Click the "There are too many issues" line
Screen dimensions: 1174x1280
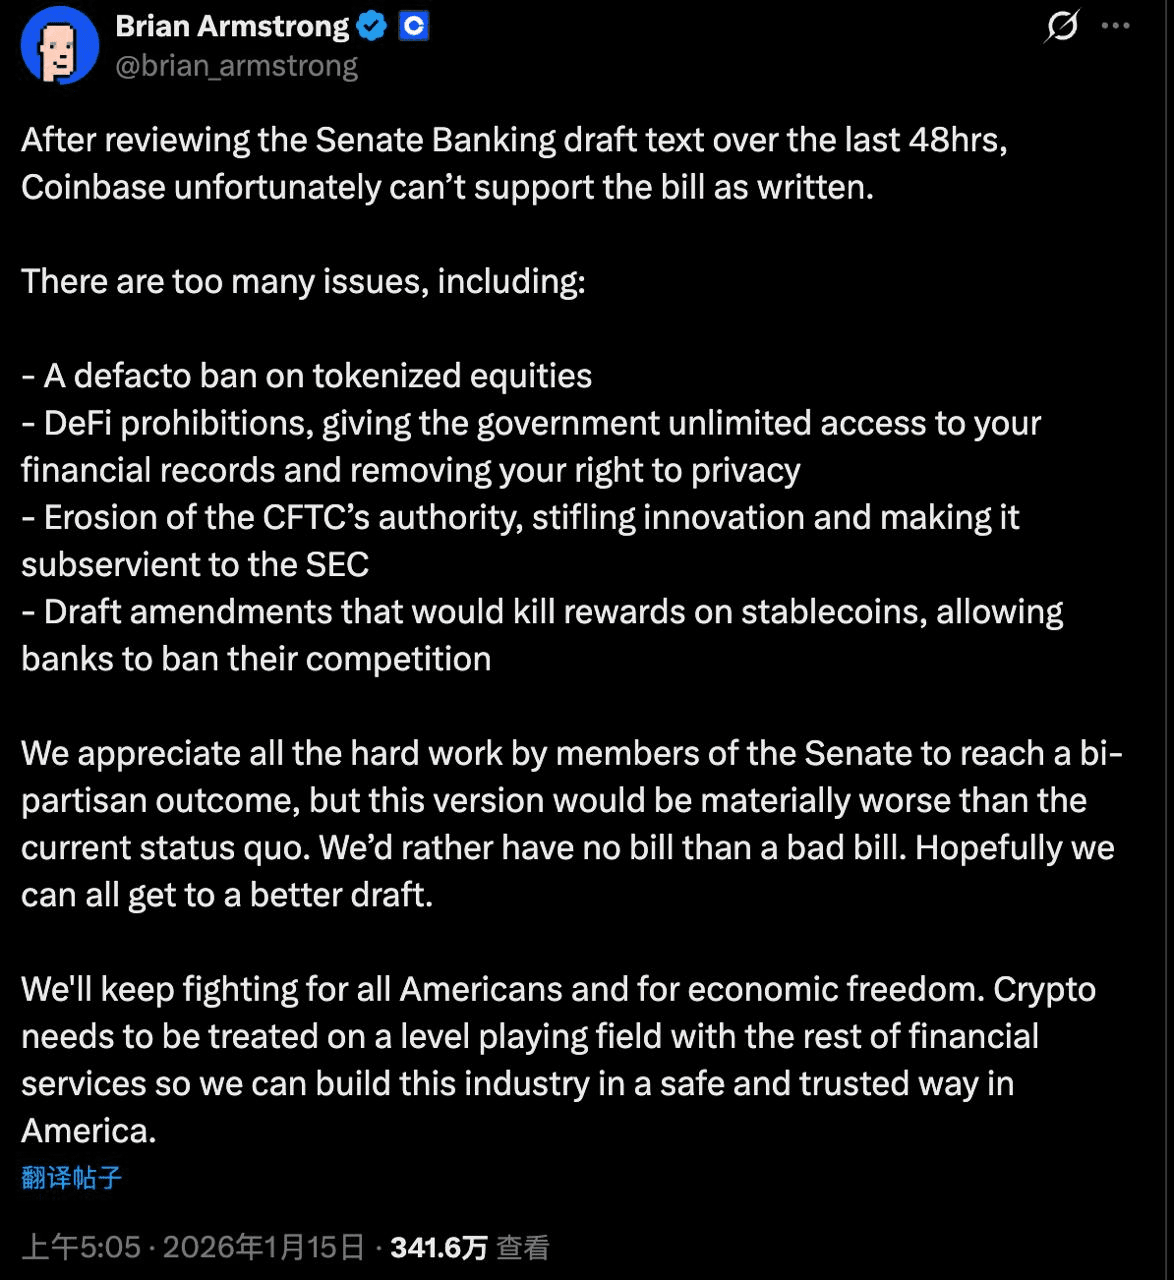pyautogui.click(x=303, y=281)
